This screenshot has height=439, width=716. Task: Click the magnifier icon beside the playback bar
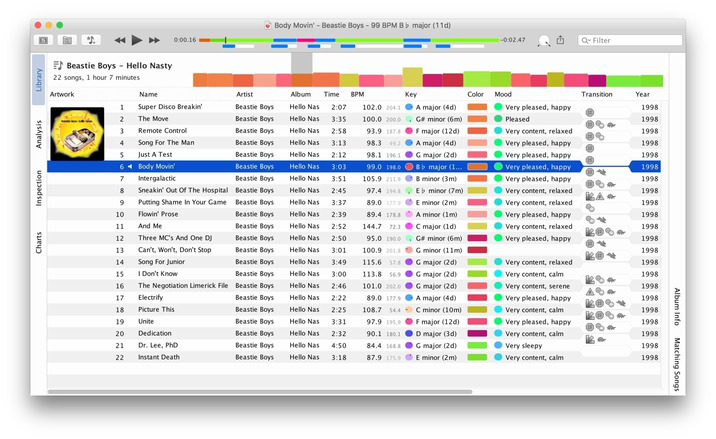[543, 41]
